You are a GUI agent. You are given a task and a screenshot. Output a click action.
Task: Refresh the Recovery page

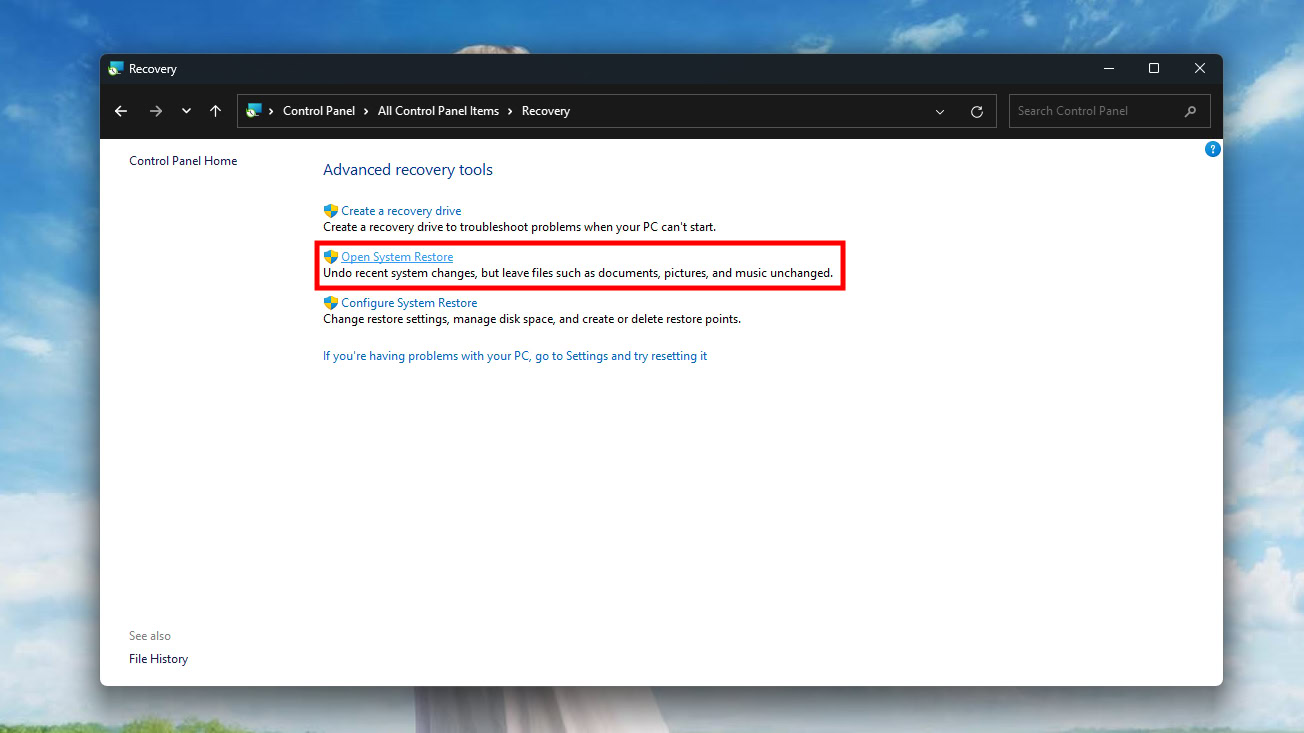click(977, 111)
